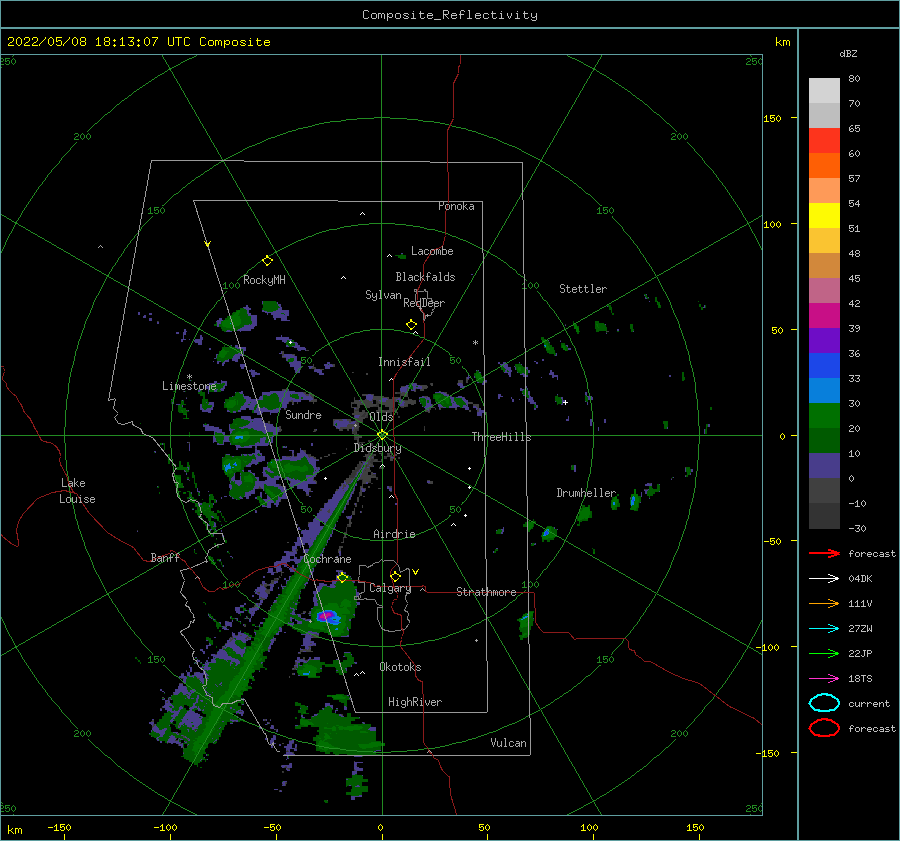Click the red forecast ellipse icon
The height and width of the screenshot is (841, 900).
pyautogui.click(x=824, y=728)
